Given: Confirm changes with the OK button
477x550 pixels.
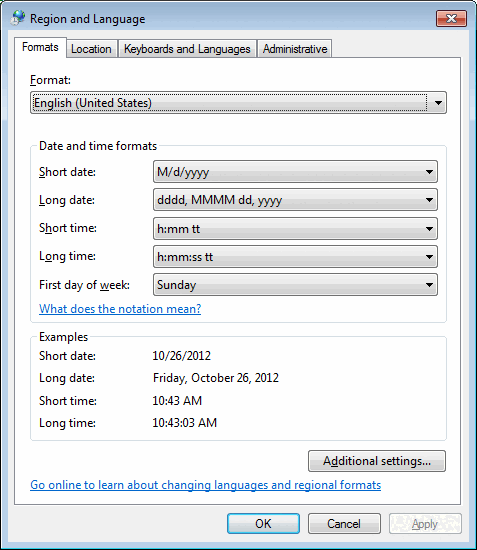Looking at the screenshot, I should click(x=263, y=524).
